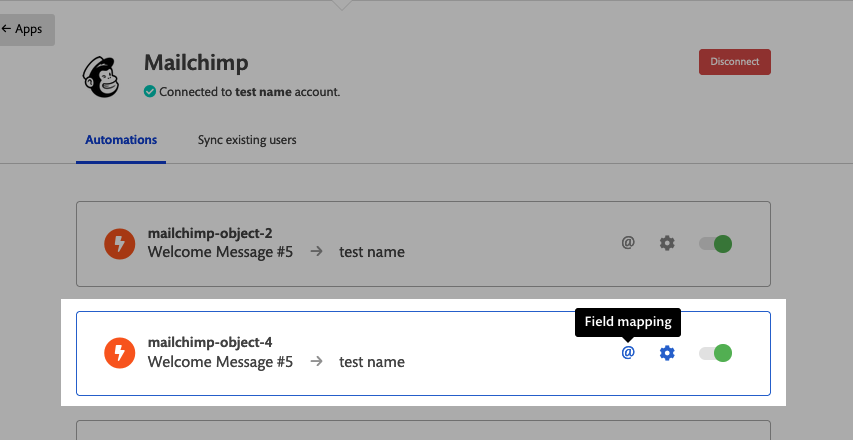Disable the mailchimp-object-4 automation switch
The width and height of the screenshot is (853, 440).
[x=715, y=353]
